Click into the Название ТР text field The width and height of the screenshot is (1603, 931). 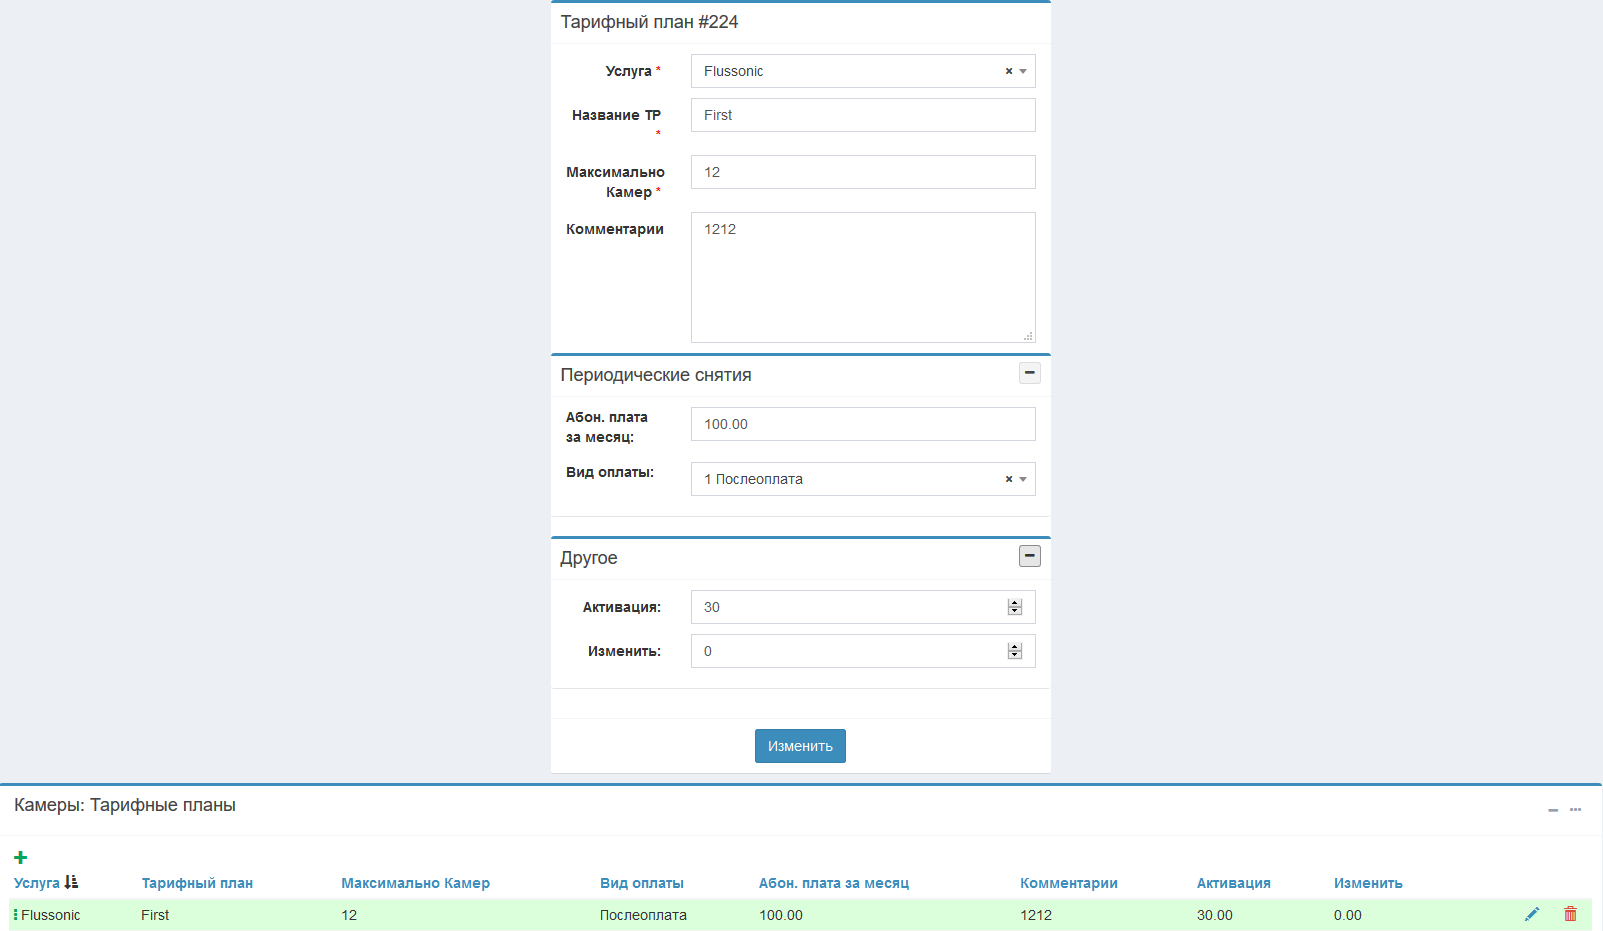pos(862,115)
